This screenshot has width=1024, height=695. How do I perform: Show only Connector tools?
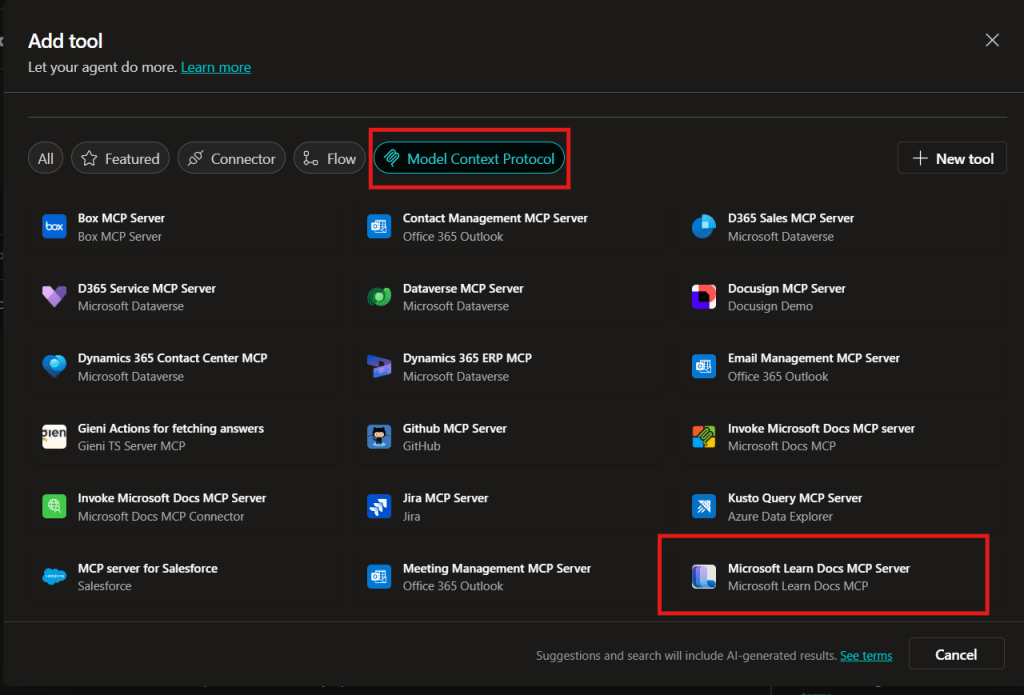(231, 158)
